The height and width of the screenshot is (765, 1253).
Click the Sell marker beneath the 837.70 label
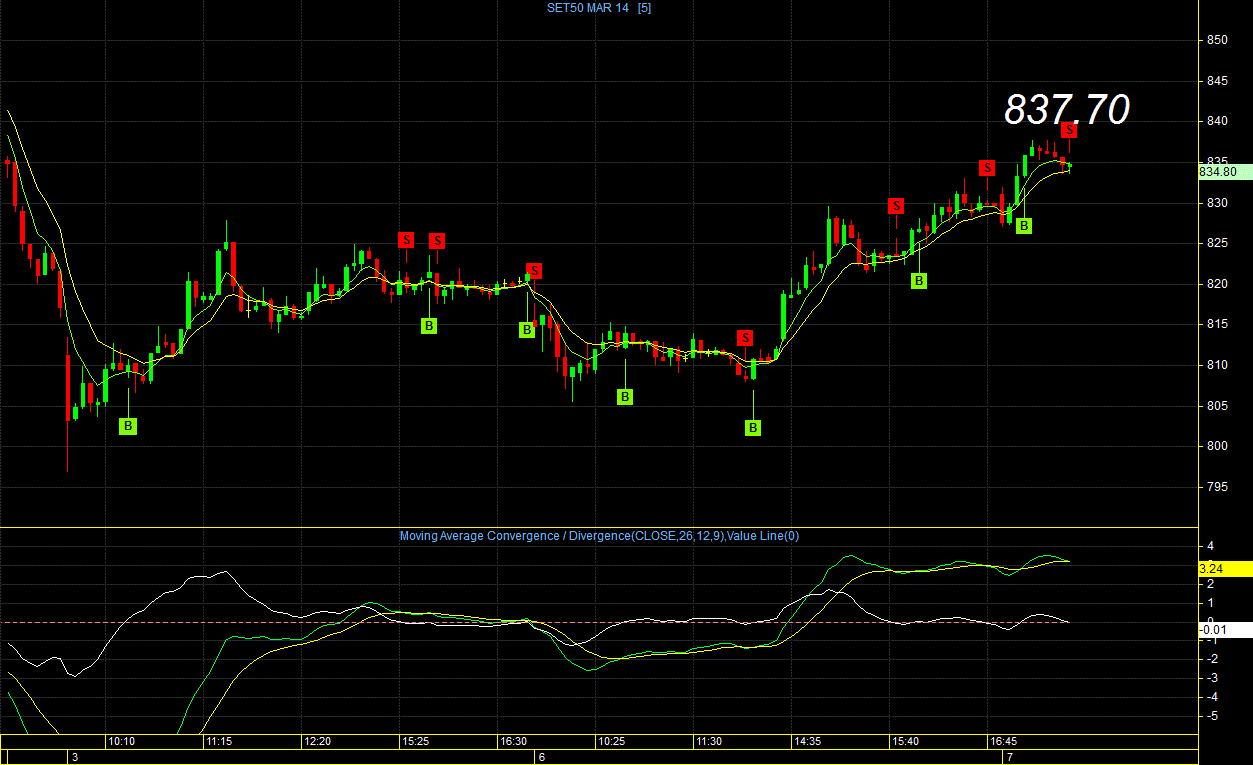pyautogui.click(x=1070, y=129)
